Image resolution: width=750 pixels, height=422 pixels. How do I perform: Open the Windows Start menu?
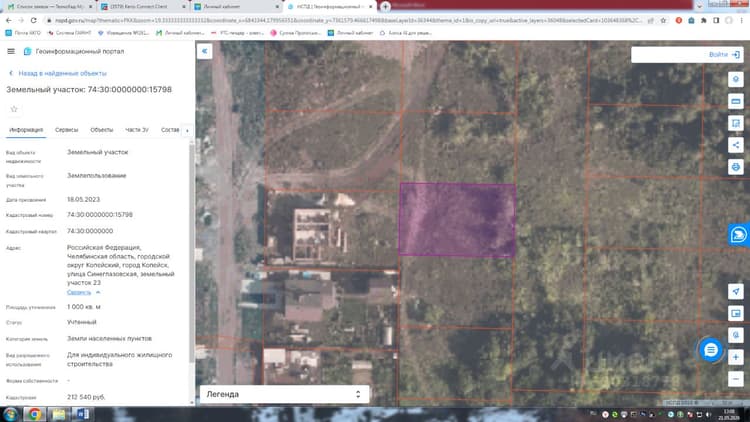(x=11, y=414)
